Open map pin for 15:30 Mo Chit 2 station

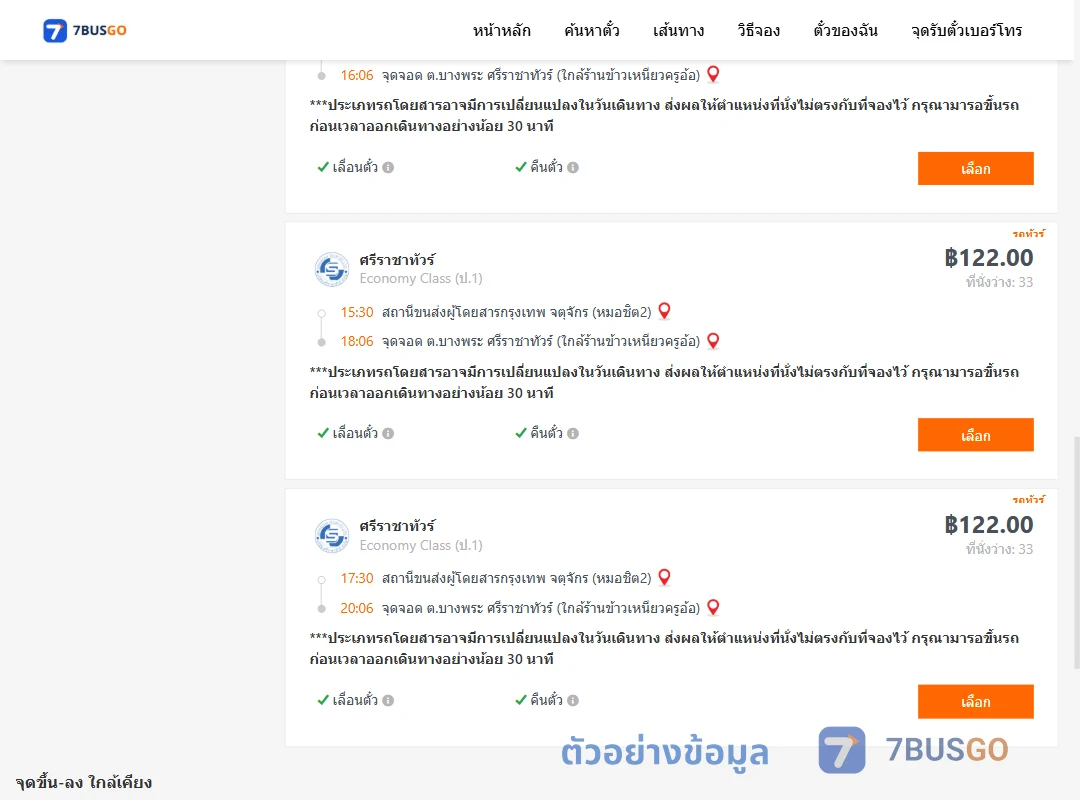[665, 311]
